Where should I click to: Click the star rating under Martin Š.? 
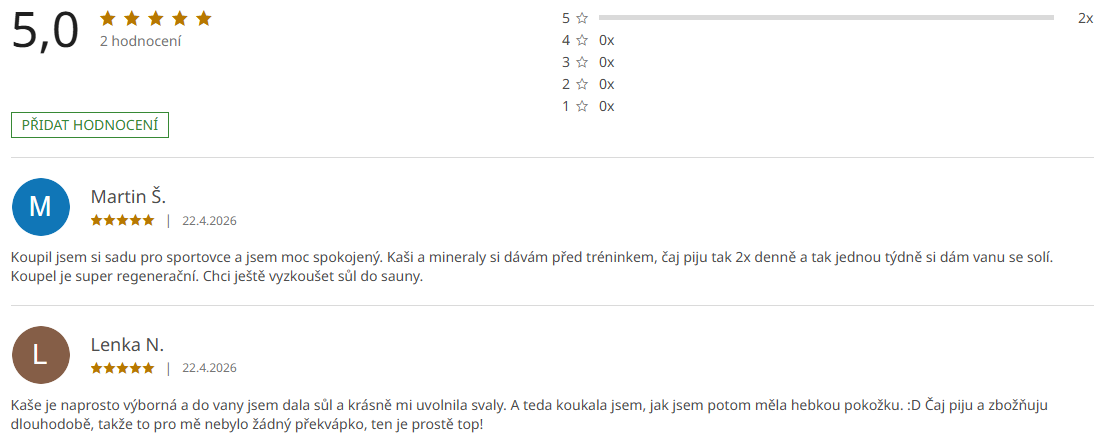point(122,220)
